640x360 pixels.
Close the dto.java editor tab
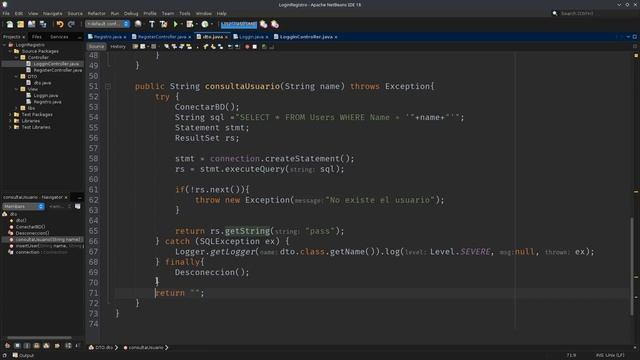click(x=226, y=37)
